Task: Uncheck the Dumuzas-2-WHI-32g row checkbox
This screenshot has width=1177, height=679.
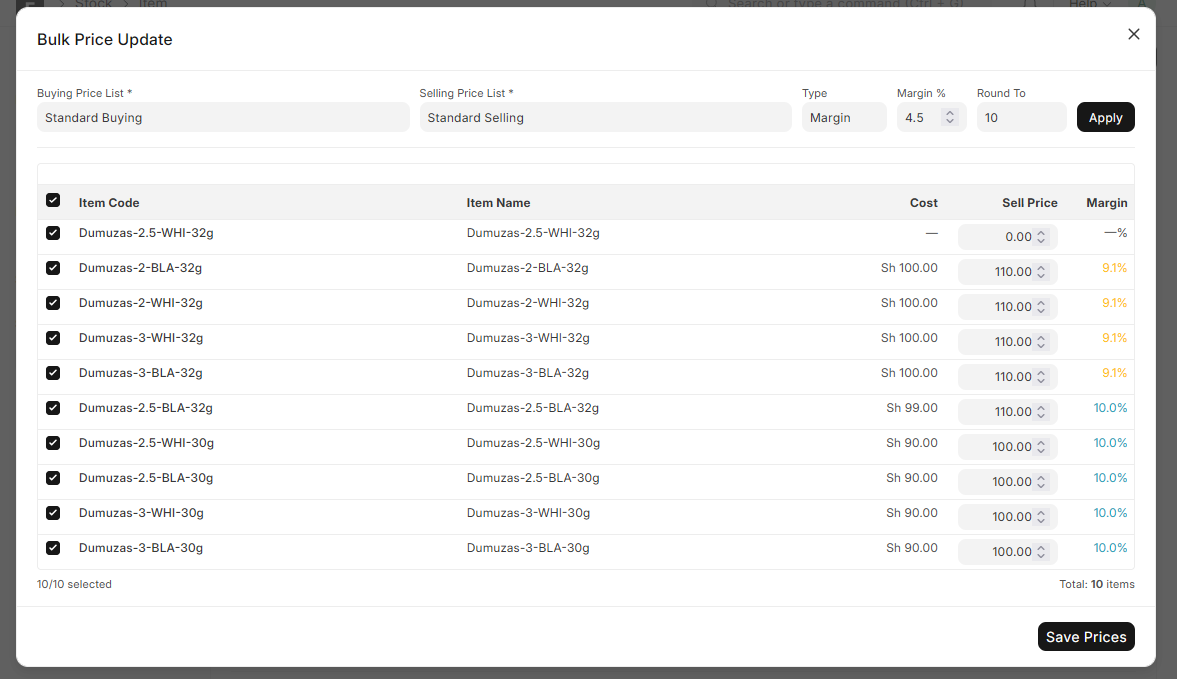Action: pos(53,303)
